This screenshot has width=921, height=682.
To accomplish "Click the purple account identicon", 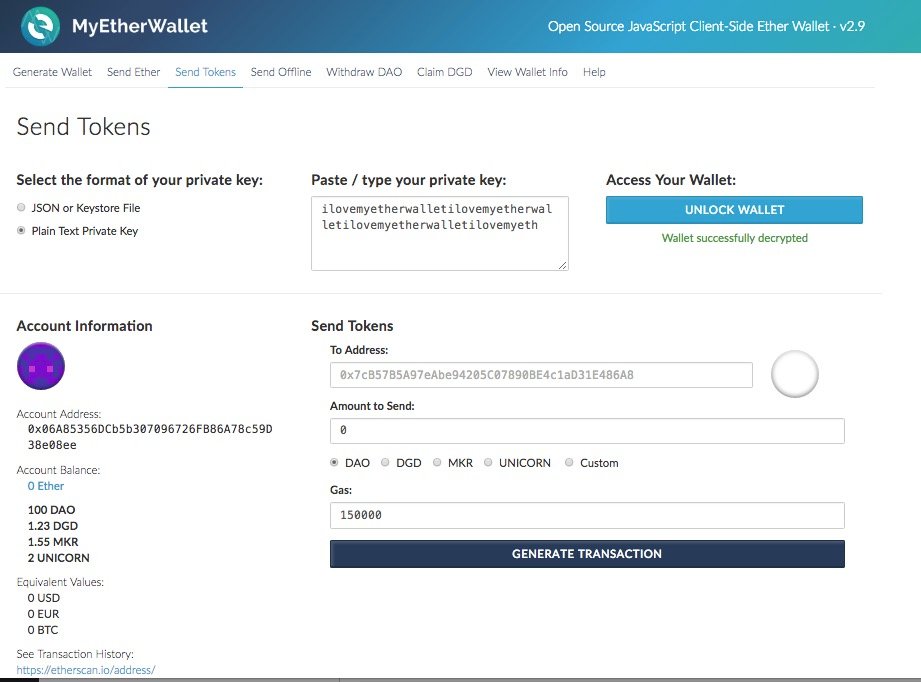I will [x=41, y=366].
